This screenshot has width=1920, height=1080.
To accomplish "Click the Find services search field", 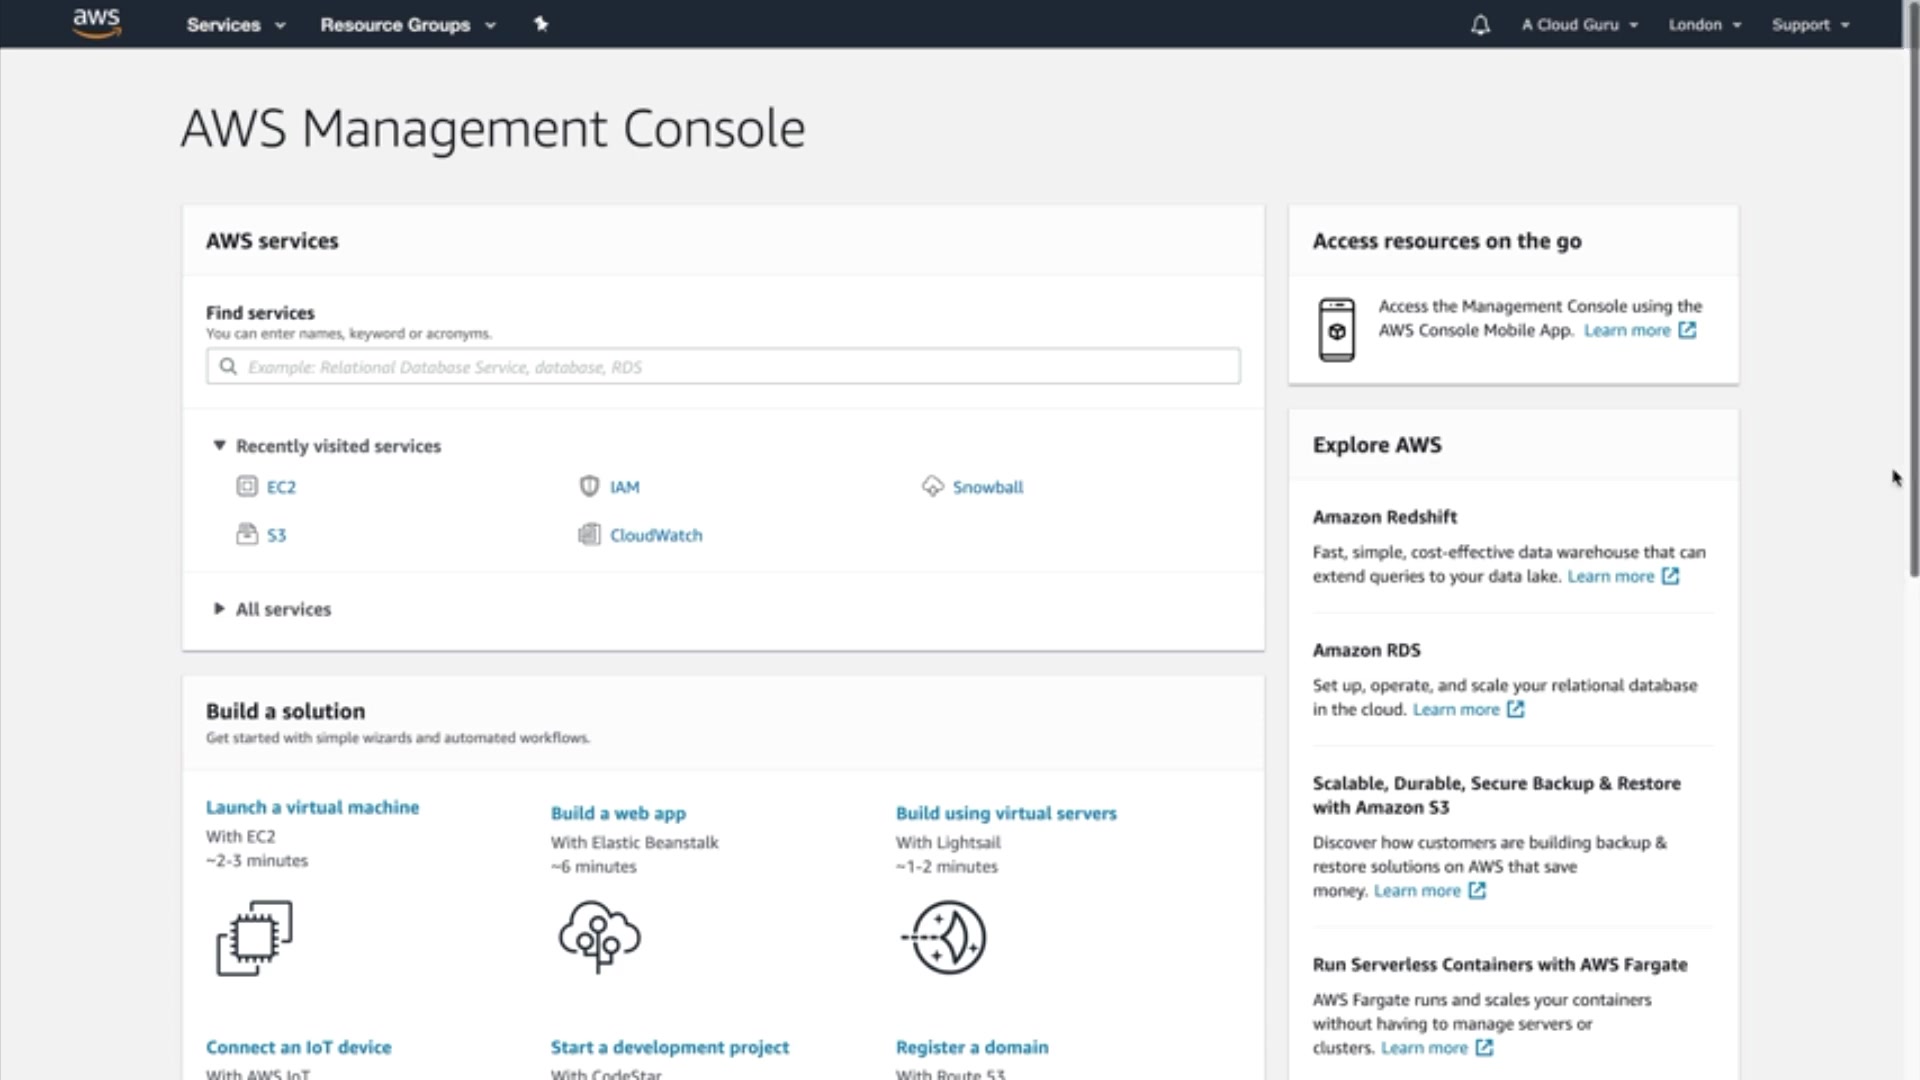I will pyautogui.click(x=723, y=367).
